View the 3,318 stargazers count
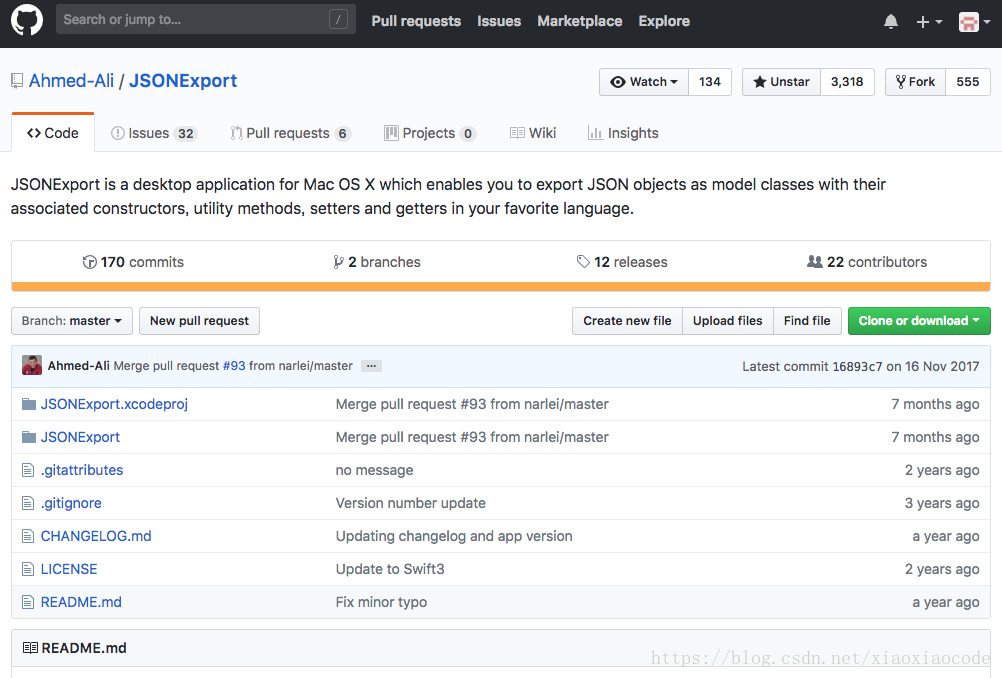The width and height of the screenshot is (1002, 678). [x=847, y=82]
